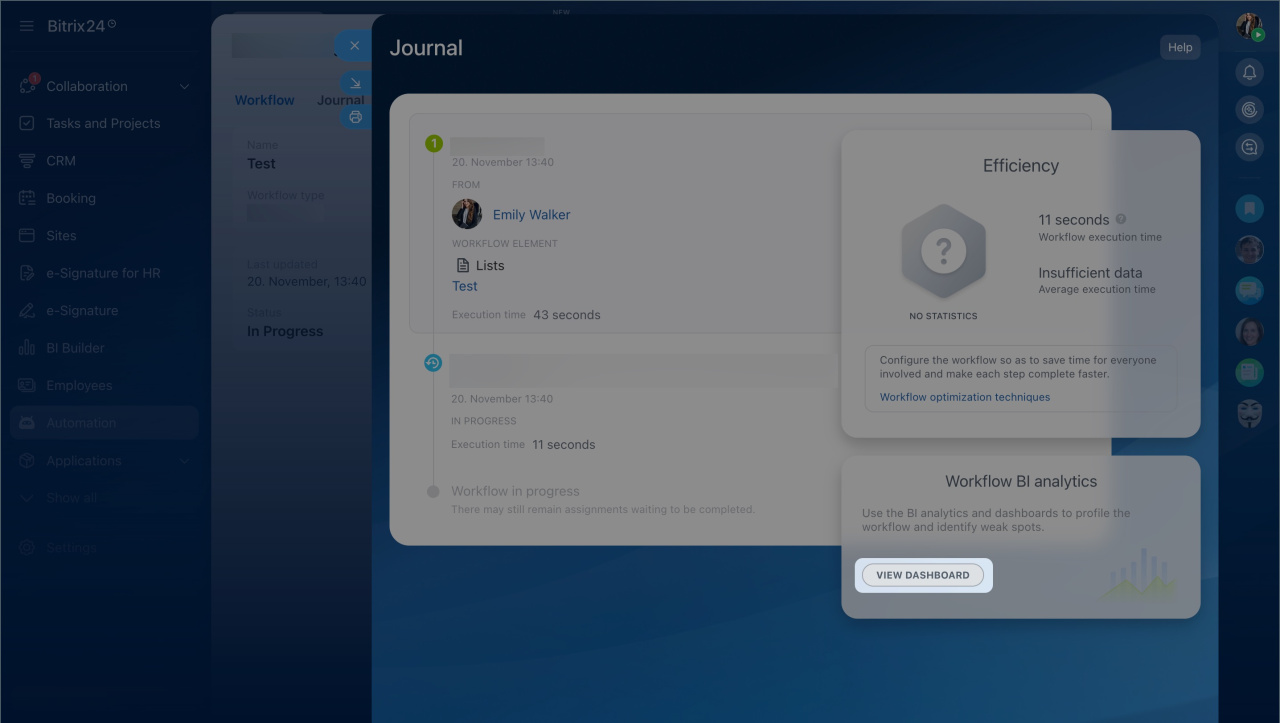Switch to the Workflow tab
The image size is (1280, 723).
tap(264, 100)
